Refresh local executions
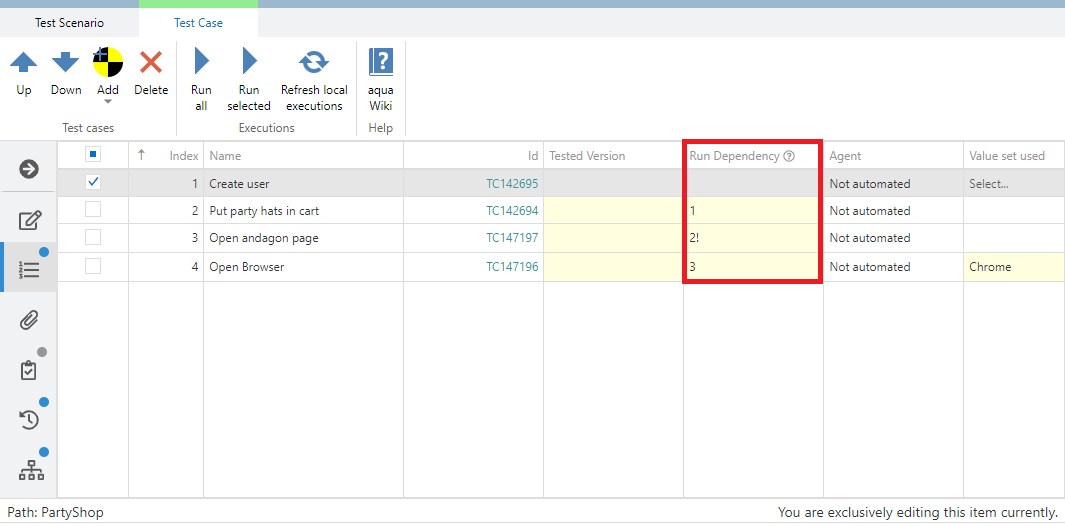 (313, 63)
